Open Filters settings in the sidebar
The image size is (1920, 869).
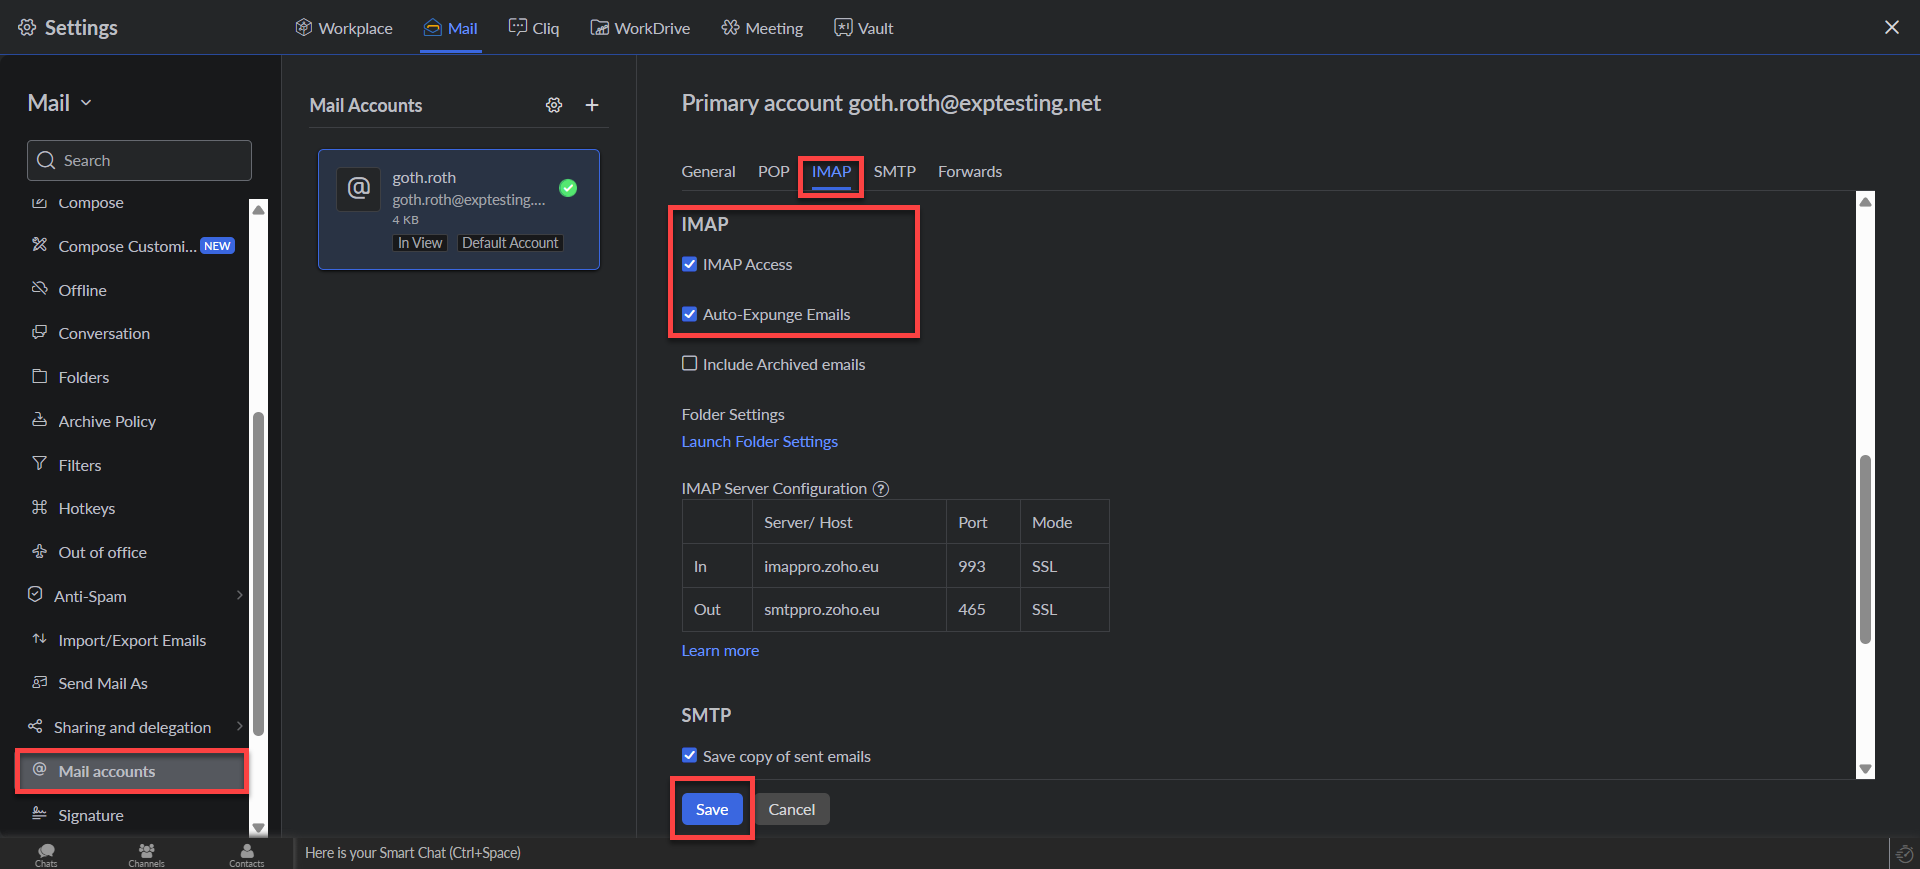coord(80,465)
